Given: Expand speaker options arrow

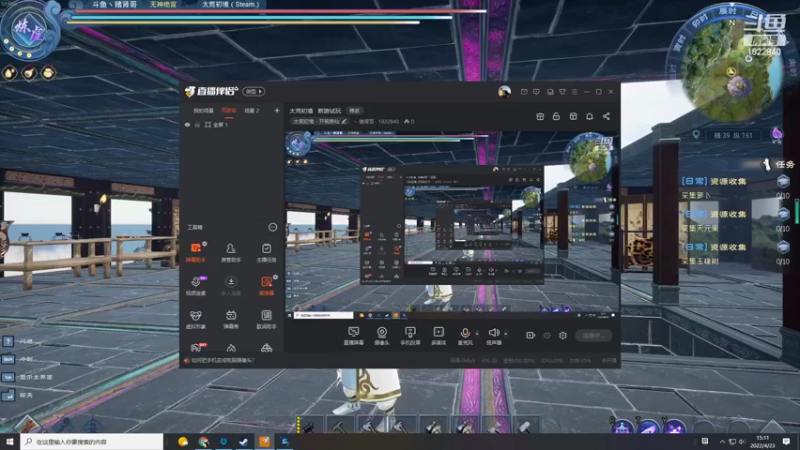Looking at the screenshot, I should click(x=506, y=334).
